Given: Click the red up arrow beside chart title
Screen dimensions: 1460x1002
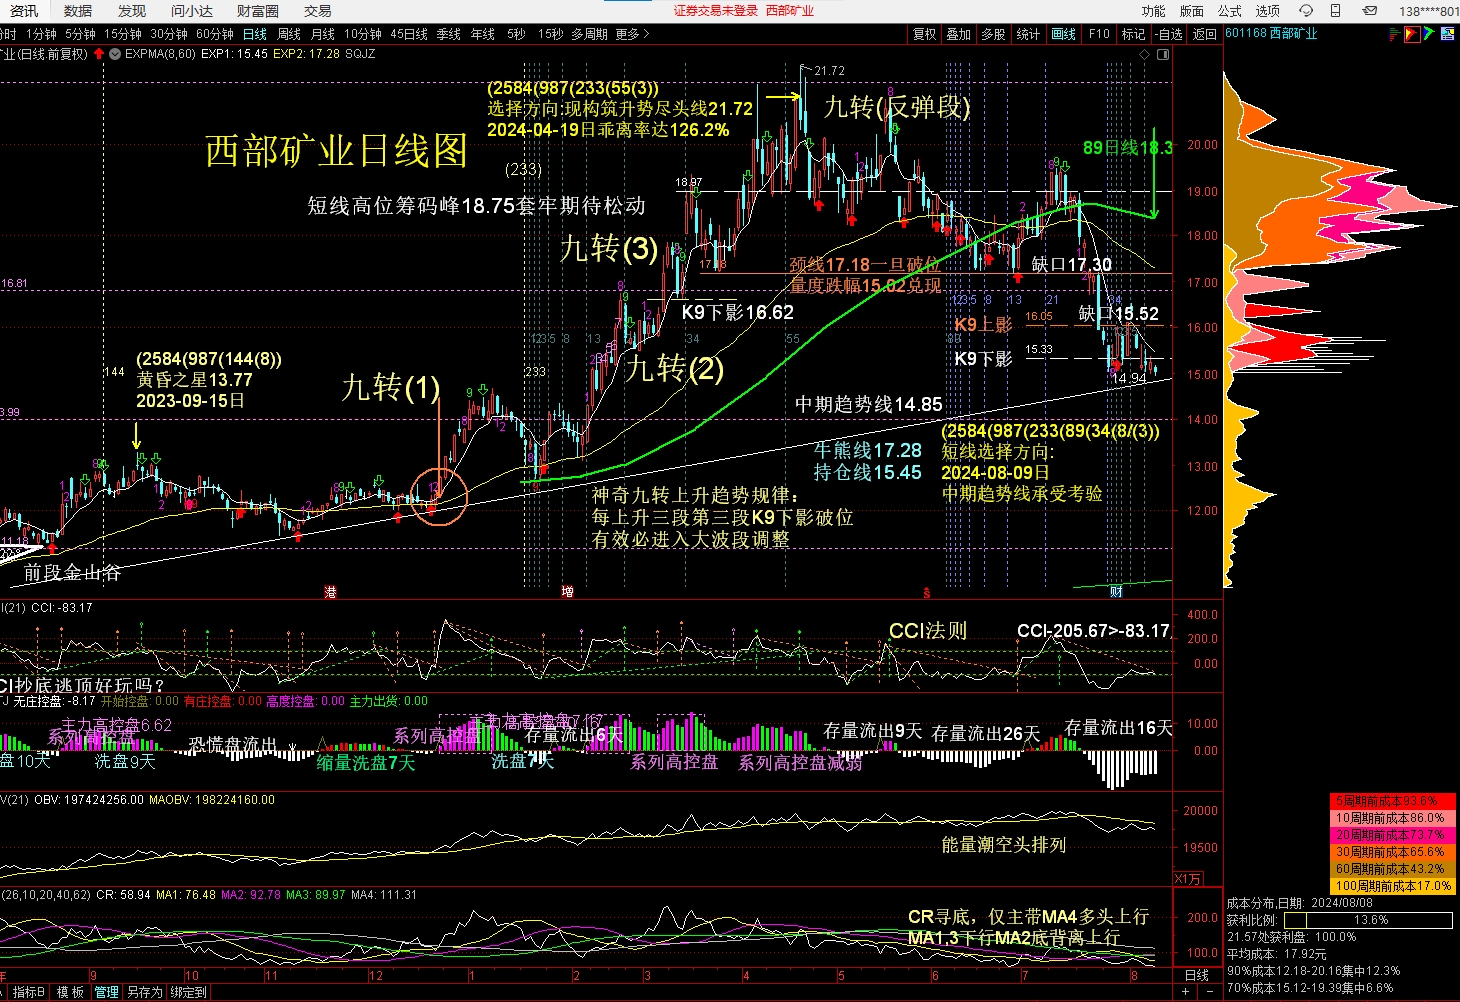Looking at the screenshot, I should 99,54.
